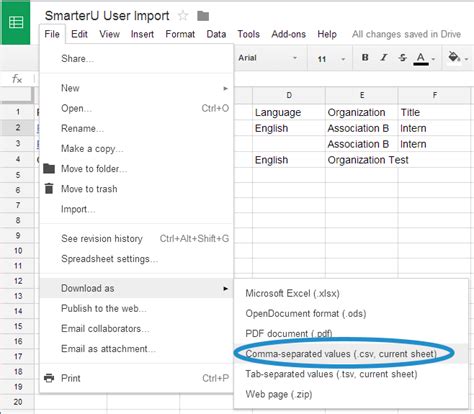Click Intern cell in row 2

435,128
